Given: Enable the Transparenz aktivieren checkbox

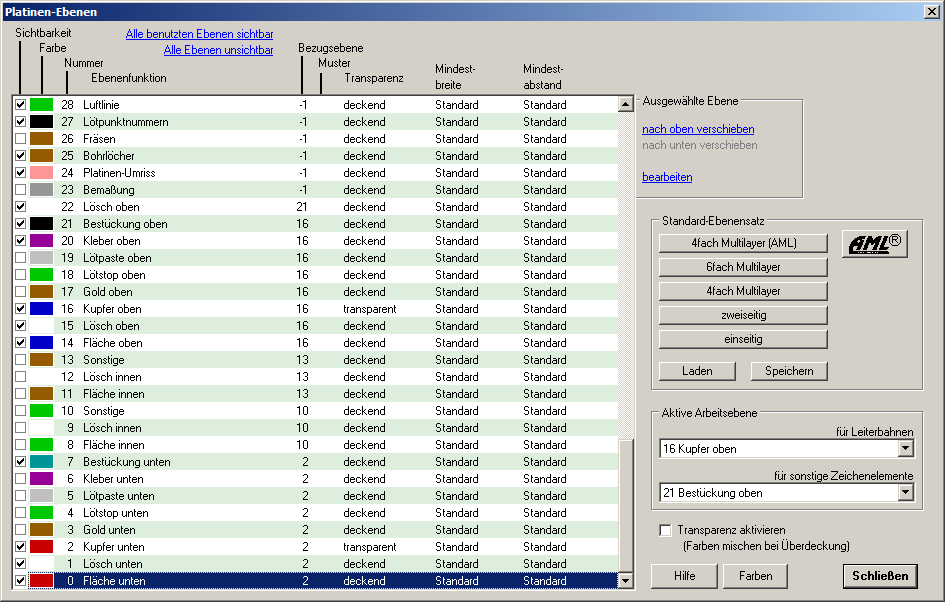Looking at the screenshot, I should click(665, 530).
